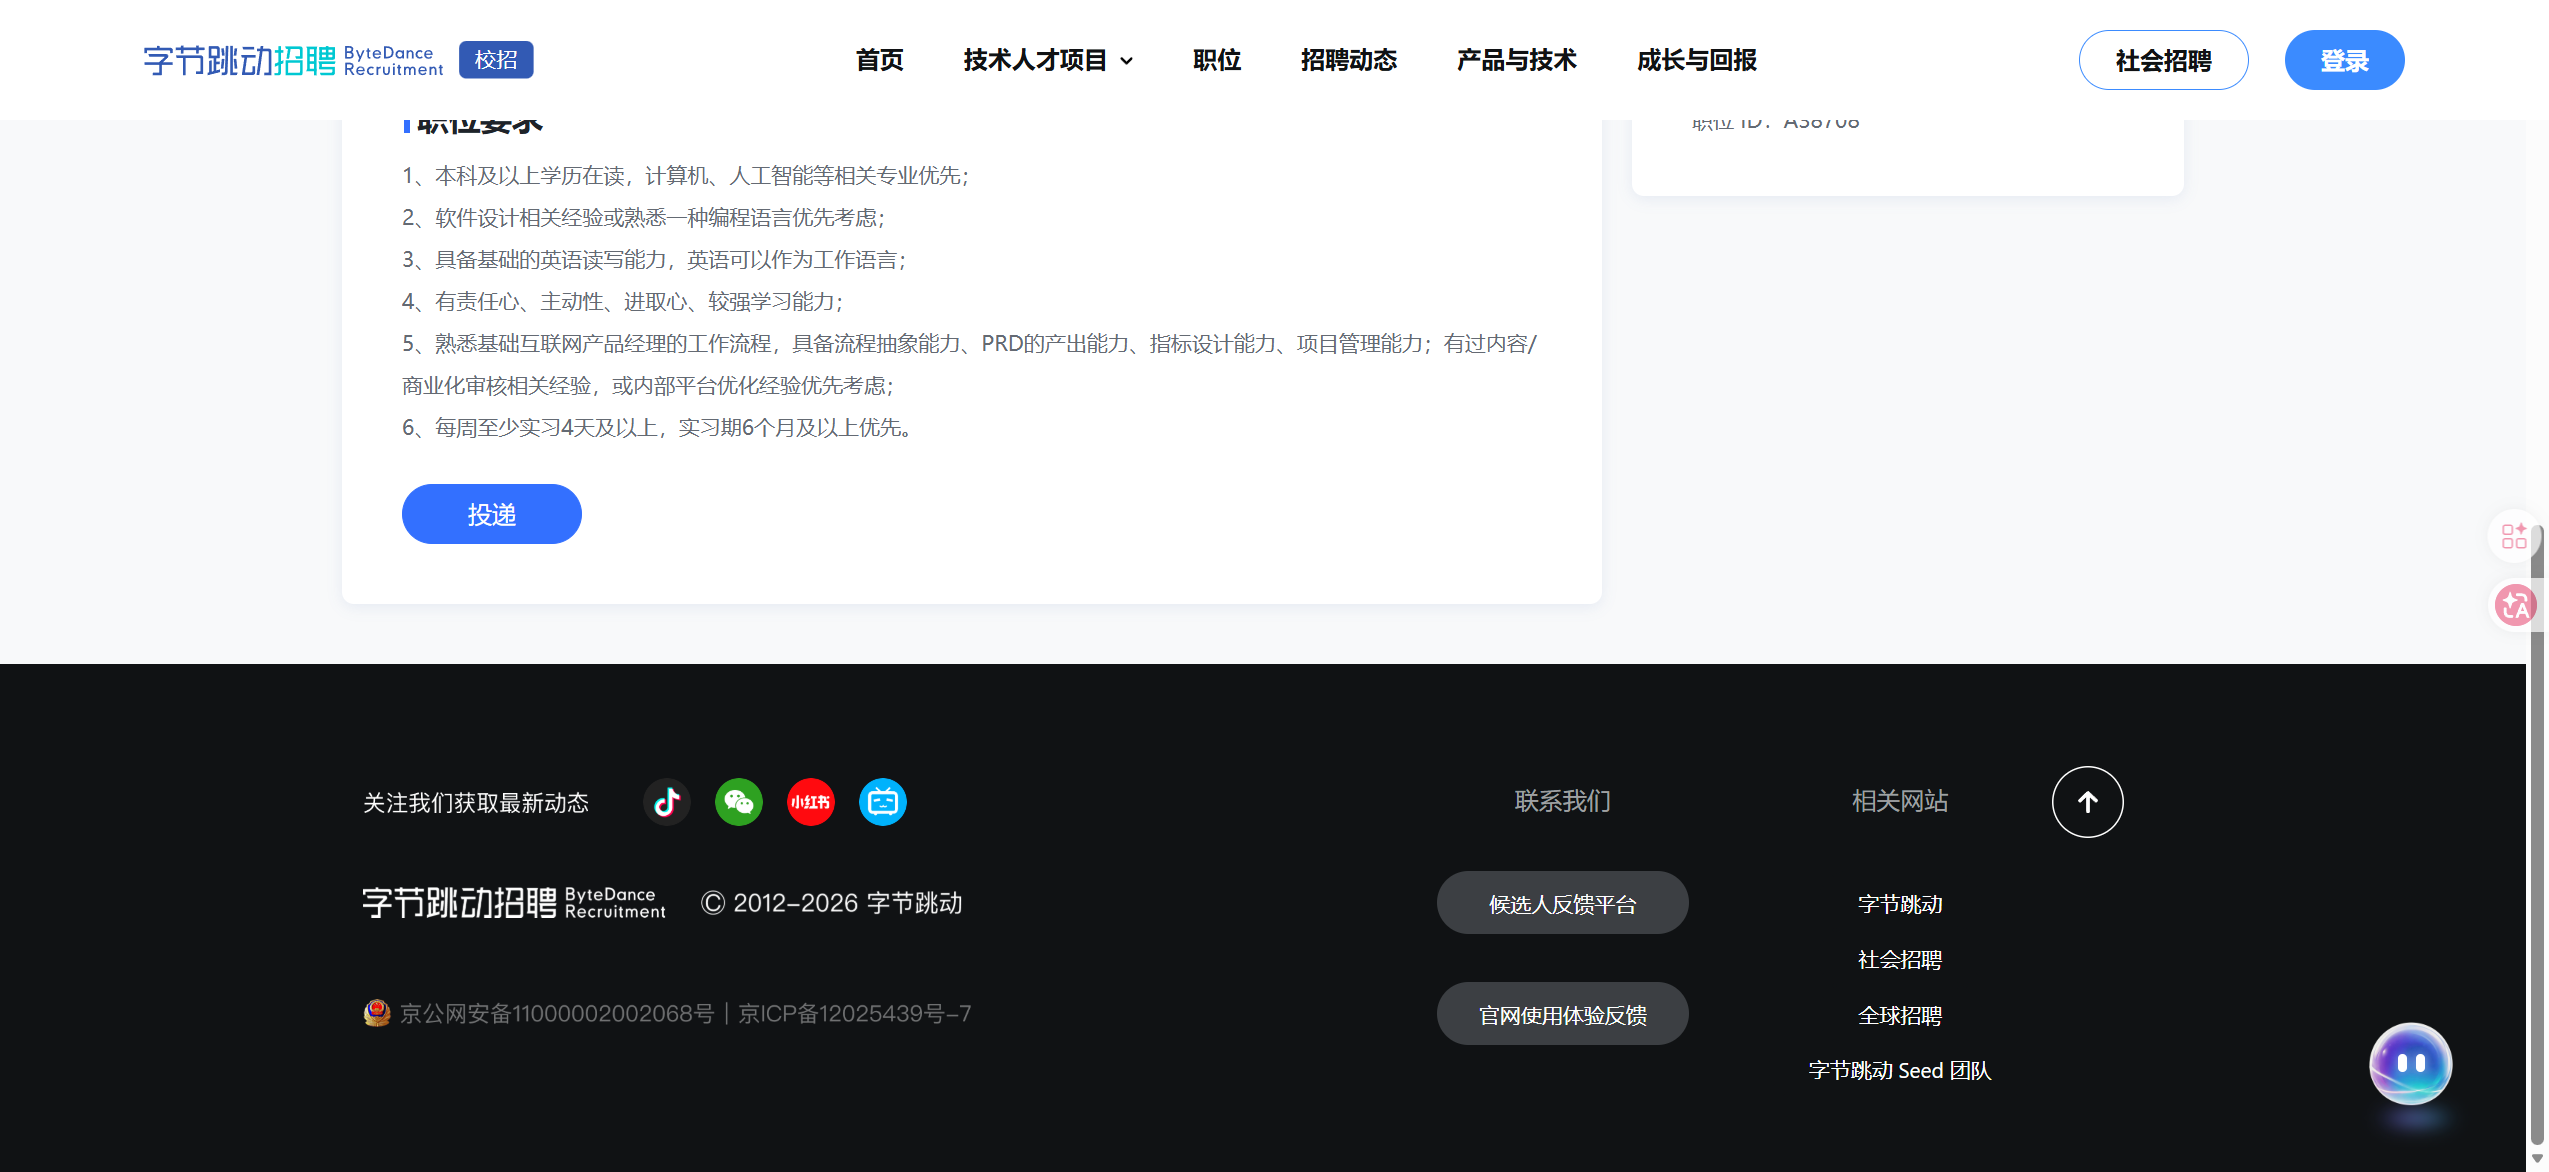Click the ByteDance Recruitment header logo
The width and height of the screenshot is (2549, 1172).
pos(293,60)
